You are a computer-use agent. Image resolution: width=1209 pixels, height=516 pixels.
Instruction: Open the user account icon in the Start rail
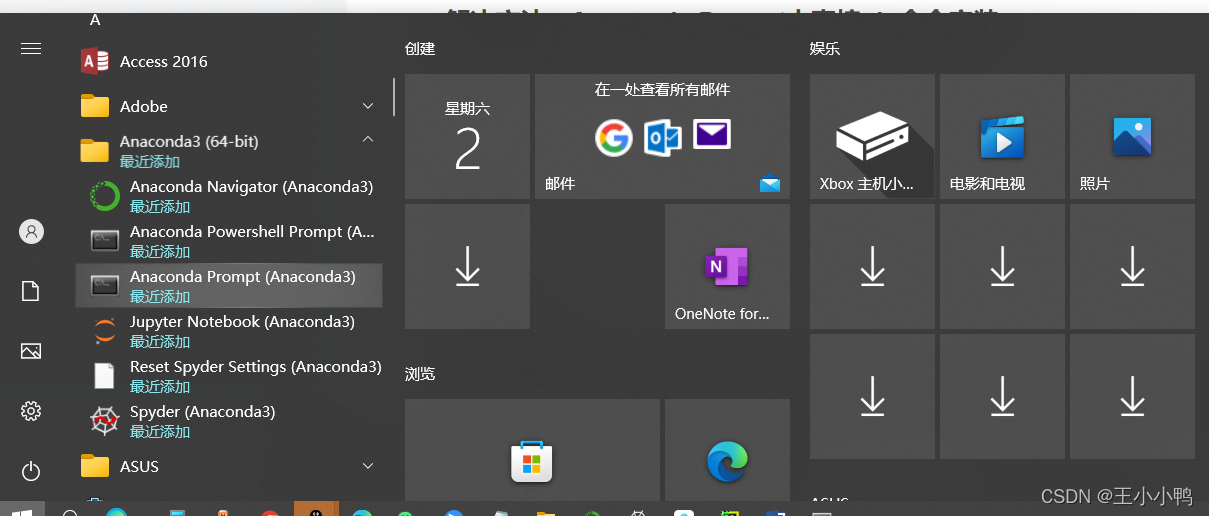click(x=31, y=231)
